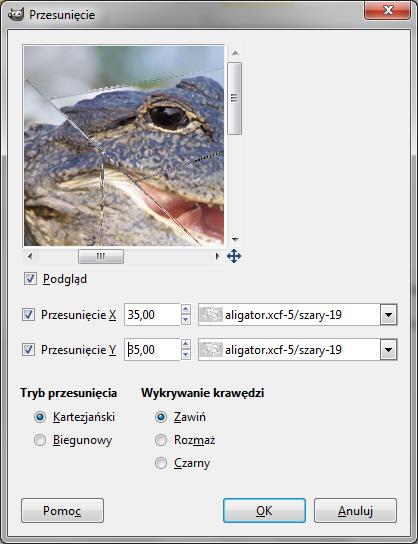Click the vertical preview scrollbar handle
418x544 pixels.
[235, 98]
